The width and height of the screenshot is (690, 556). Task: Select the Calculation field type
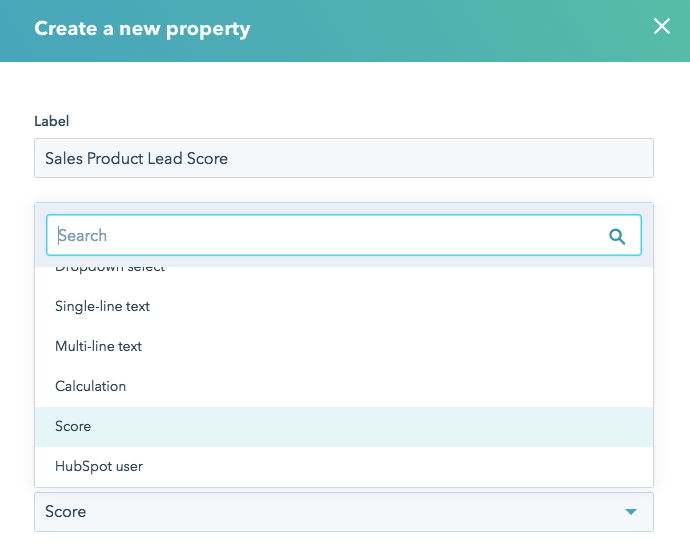[344, 387]
